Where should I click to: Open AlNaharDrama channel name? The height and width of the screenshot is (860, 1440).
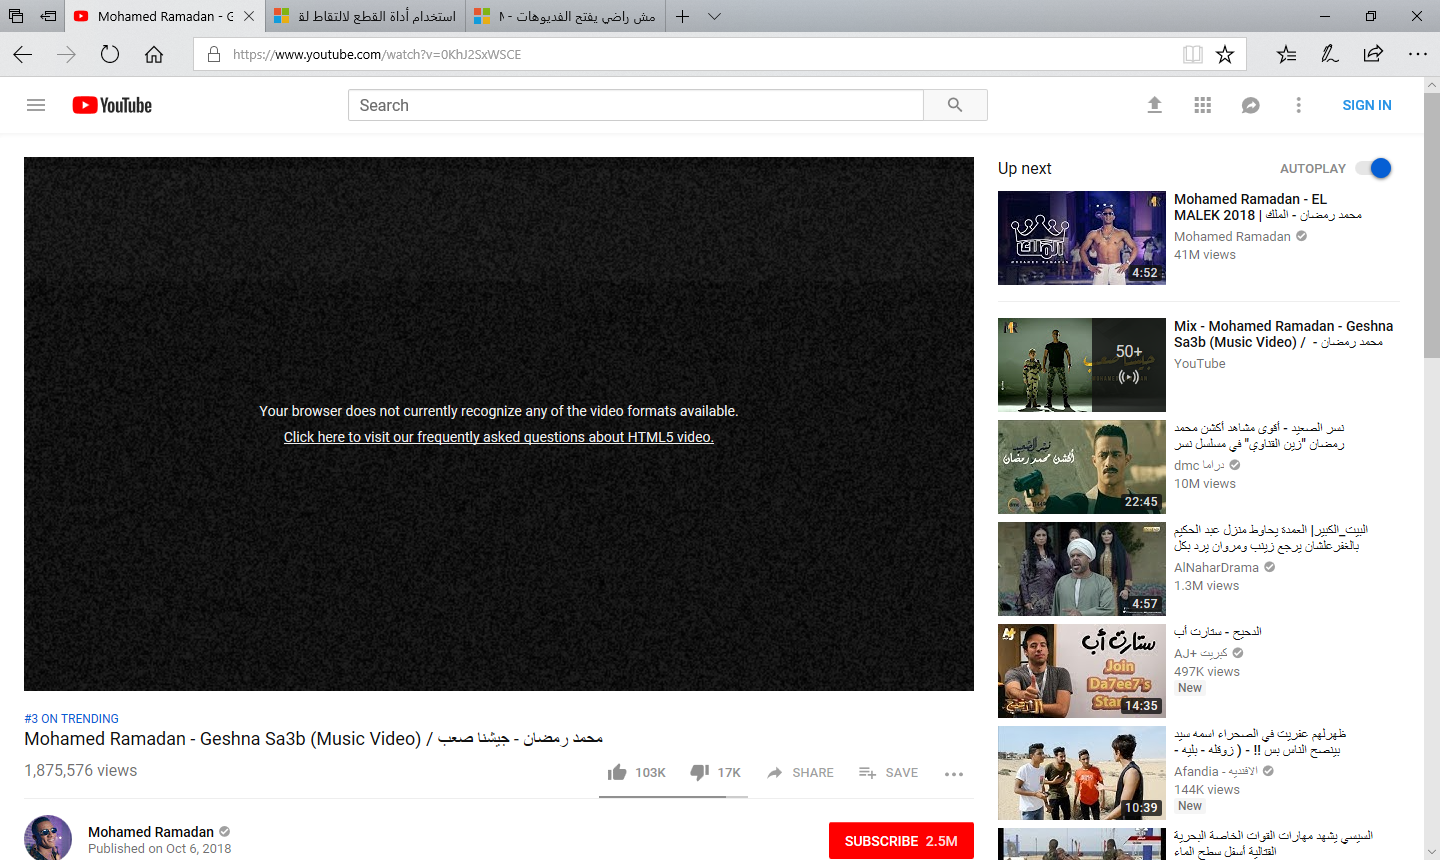[x=1216, y=567]
